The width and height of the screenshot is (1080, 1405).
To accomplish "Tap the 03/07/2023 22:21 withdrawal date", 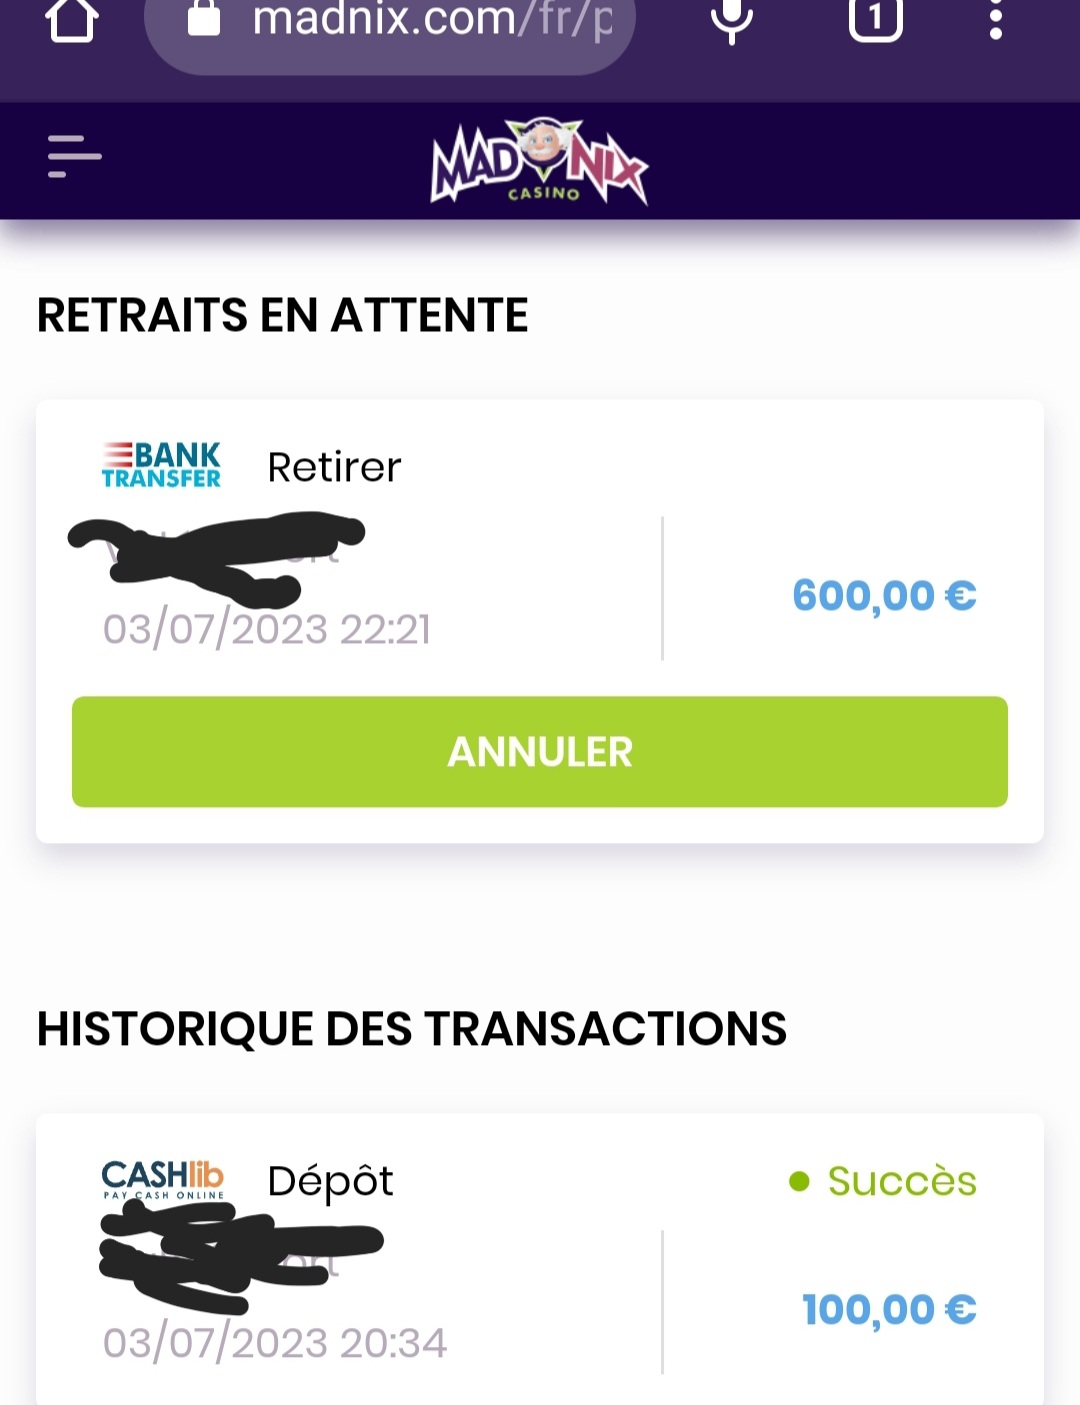I will (267, 629).
